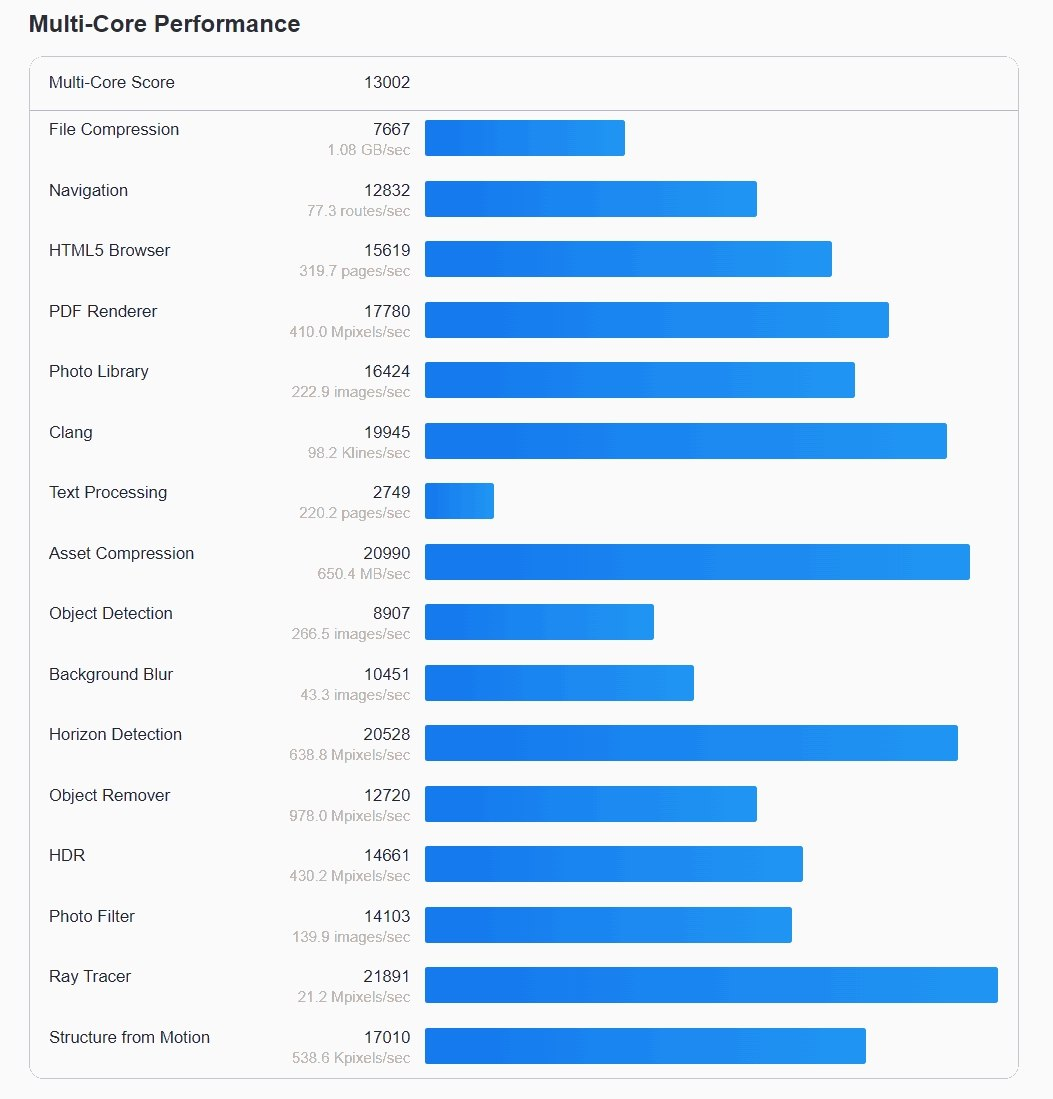Click the Structure from Motion score 17010

click(387, 1038)
